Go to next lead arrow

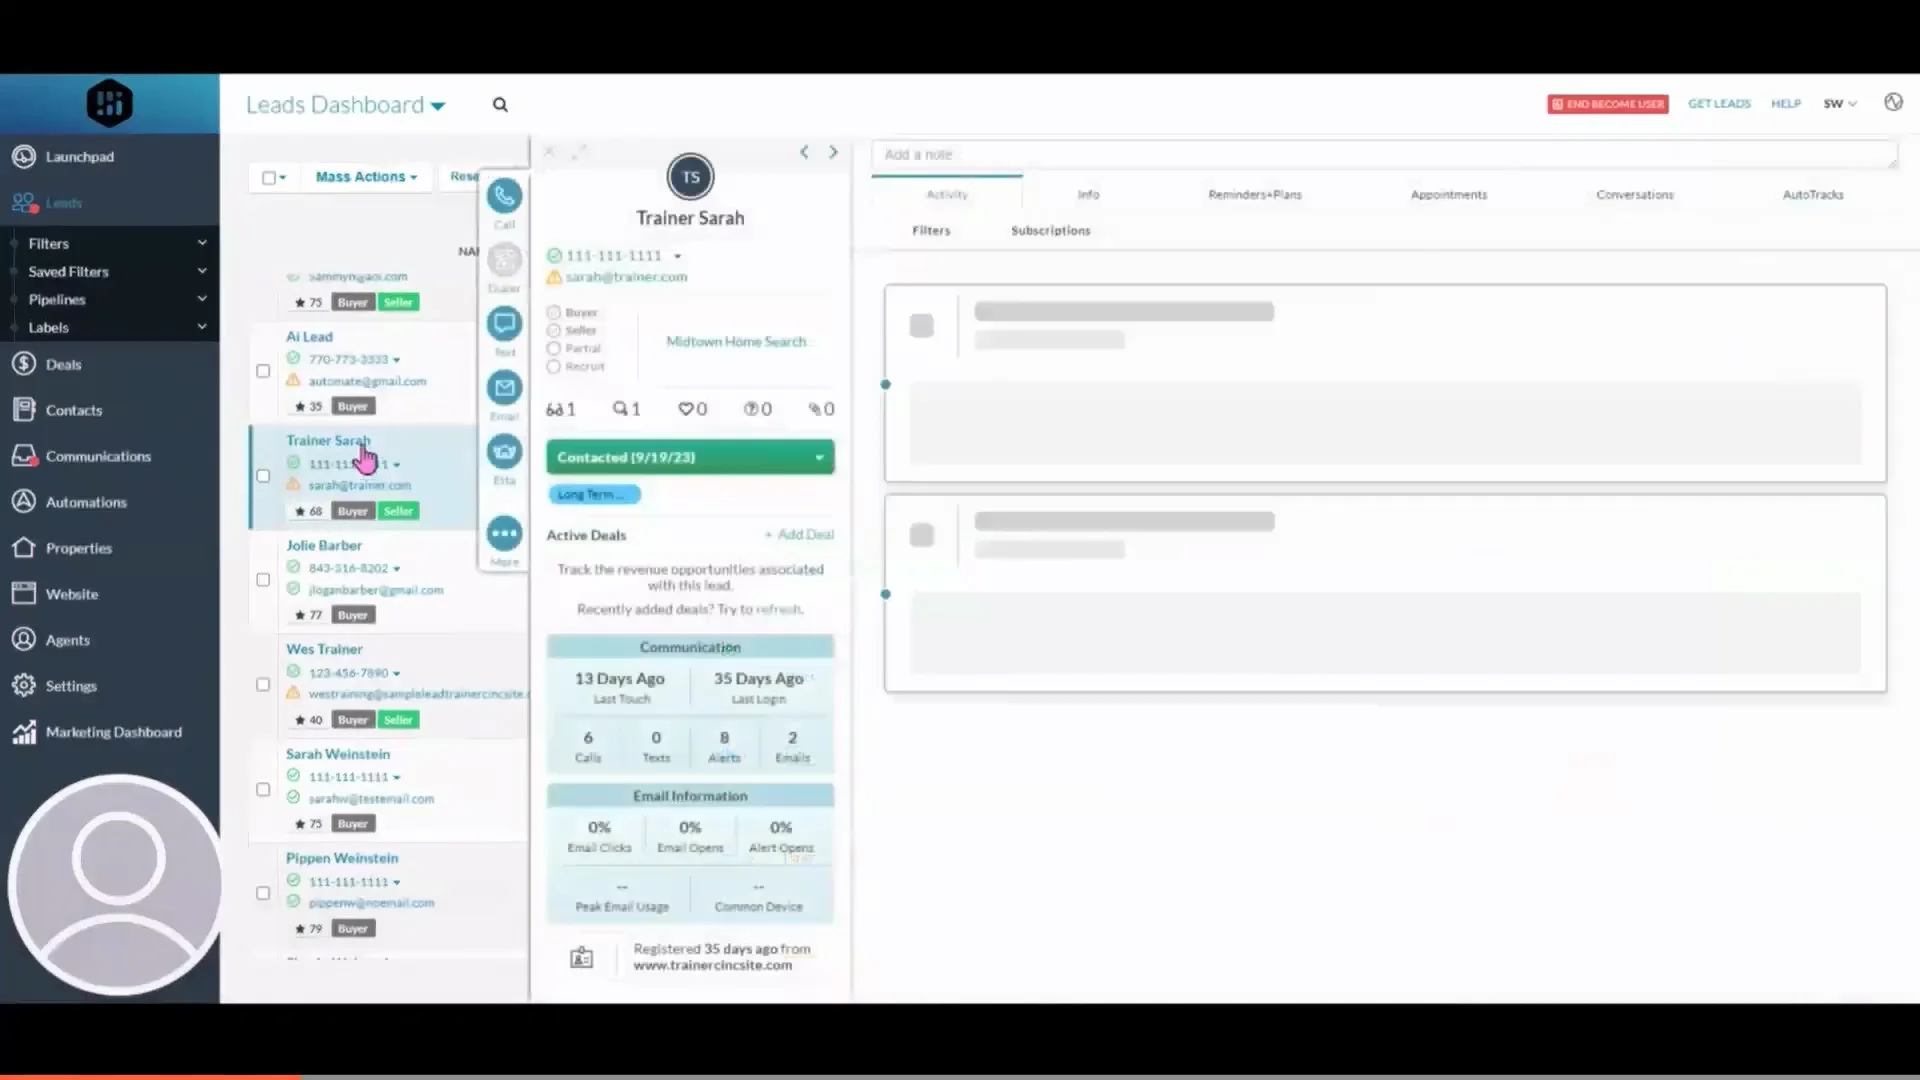(833, 152)
